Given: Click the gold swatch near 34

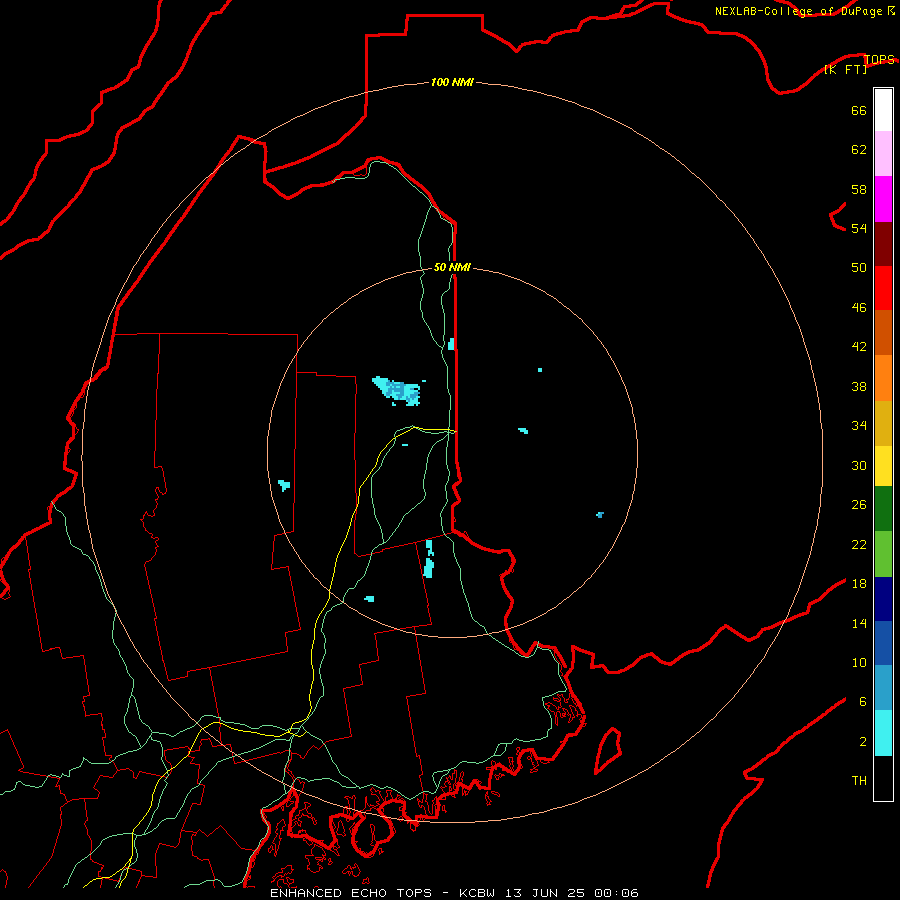Looking at the screenshot, I should [x=883, y=423].
